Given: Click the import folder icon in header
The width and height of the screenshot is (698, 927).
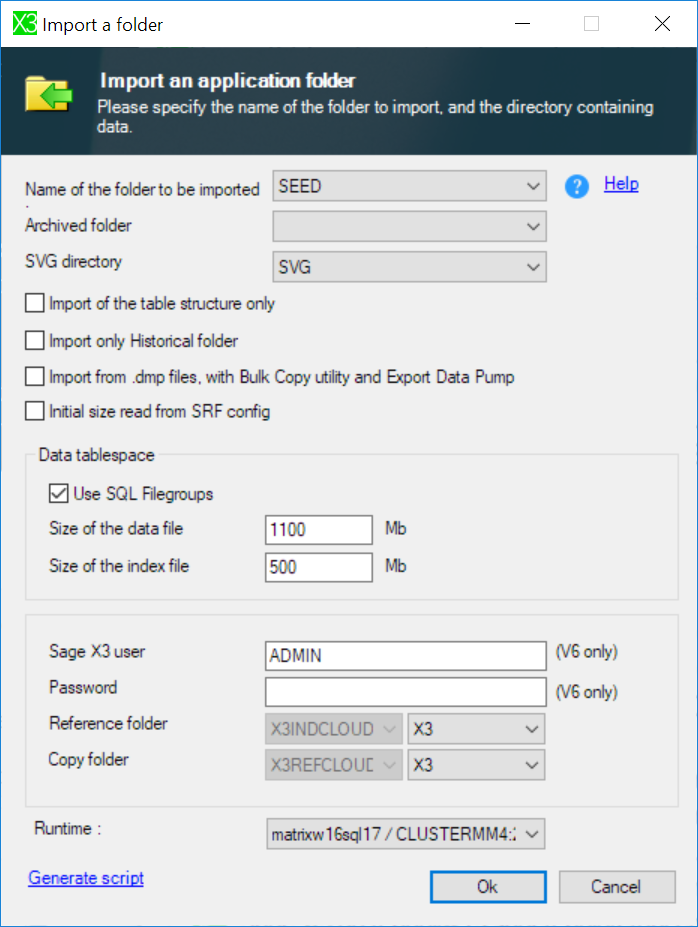Looking at the screenshot, I should pos(48,93).
